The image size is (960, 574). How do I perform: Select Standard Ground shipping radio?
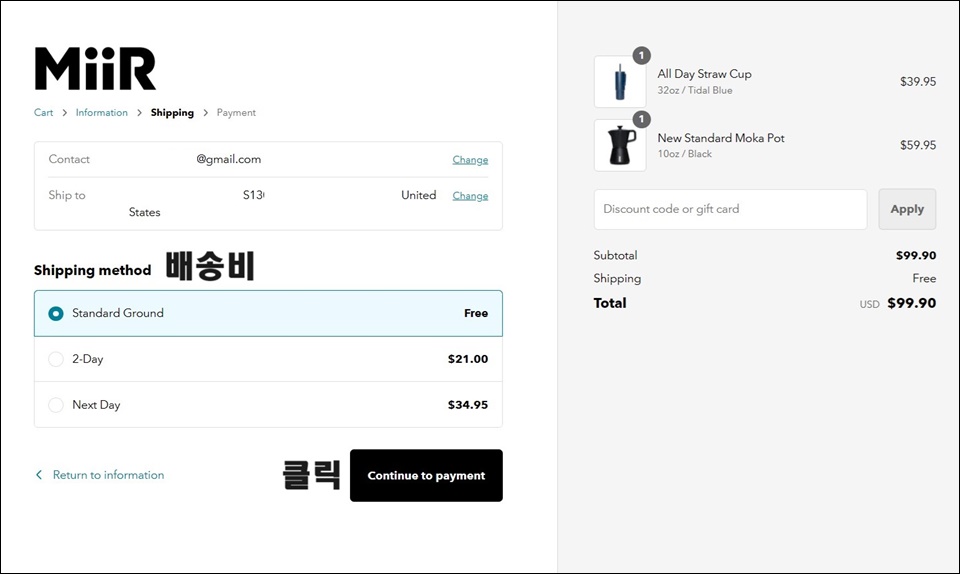click(56, 313)
